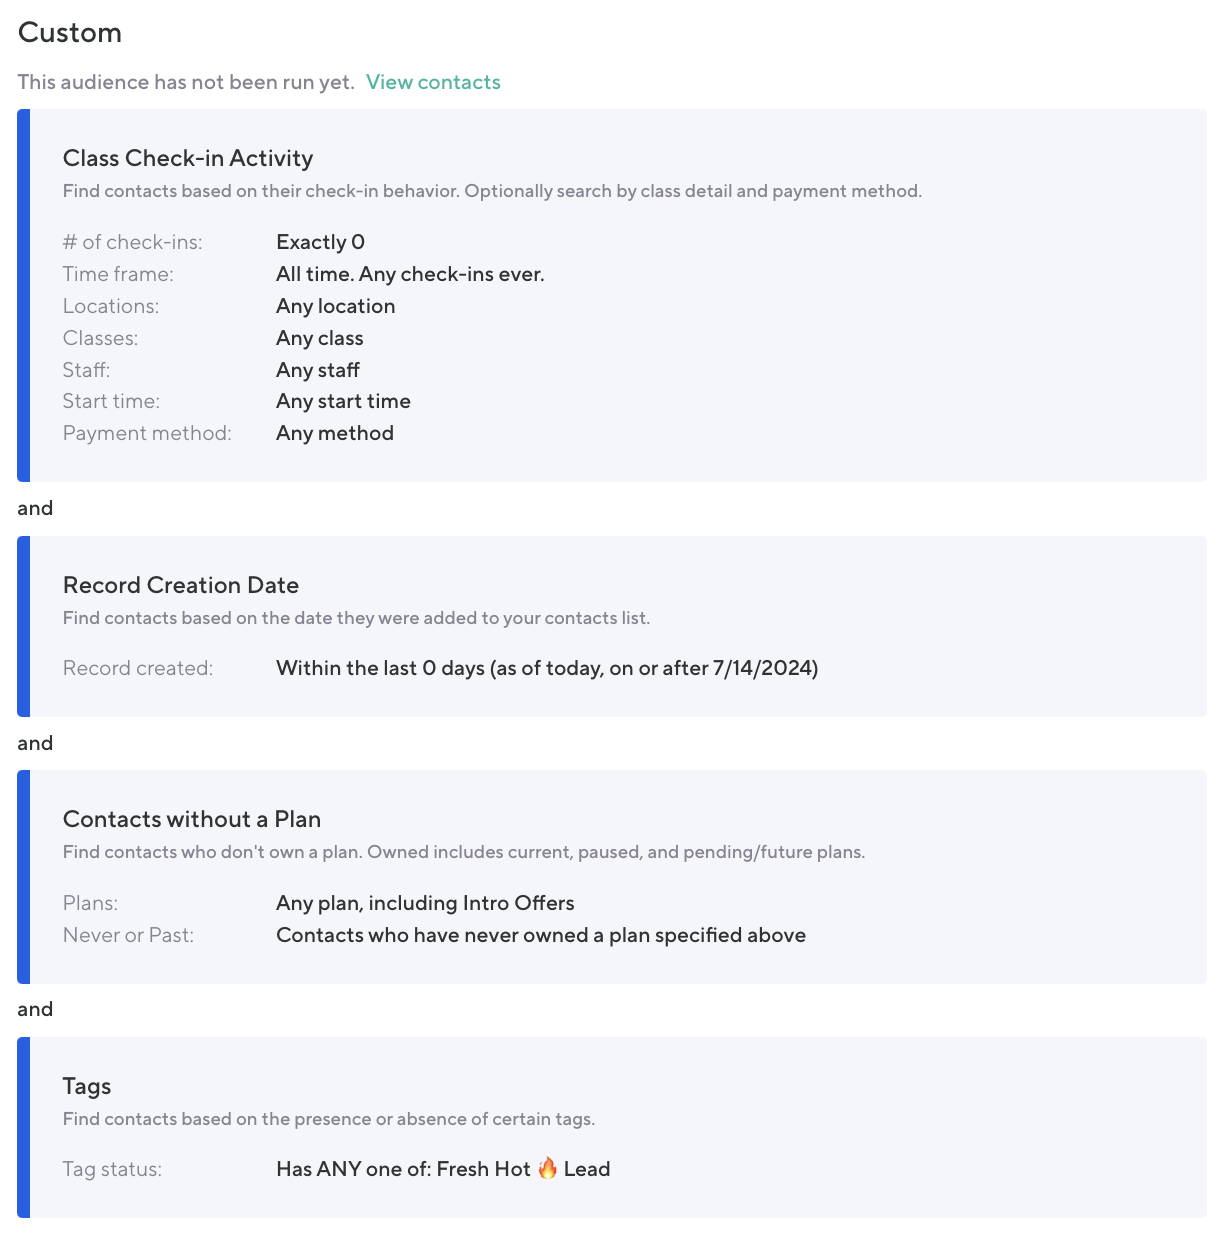Click the fire emoji in the tag name

pyautogui.click(x=547, y=1168)
